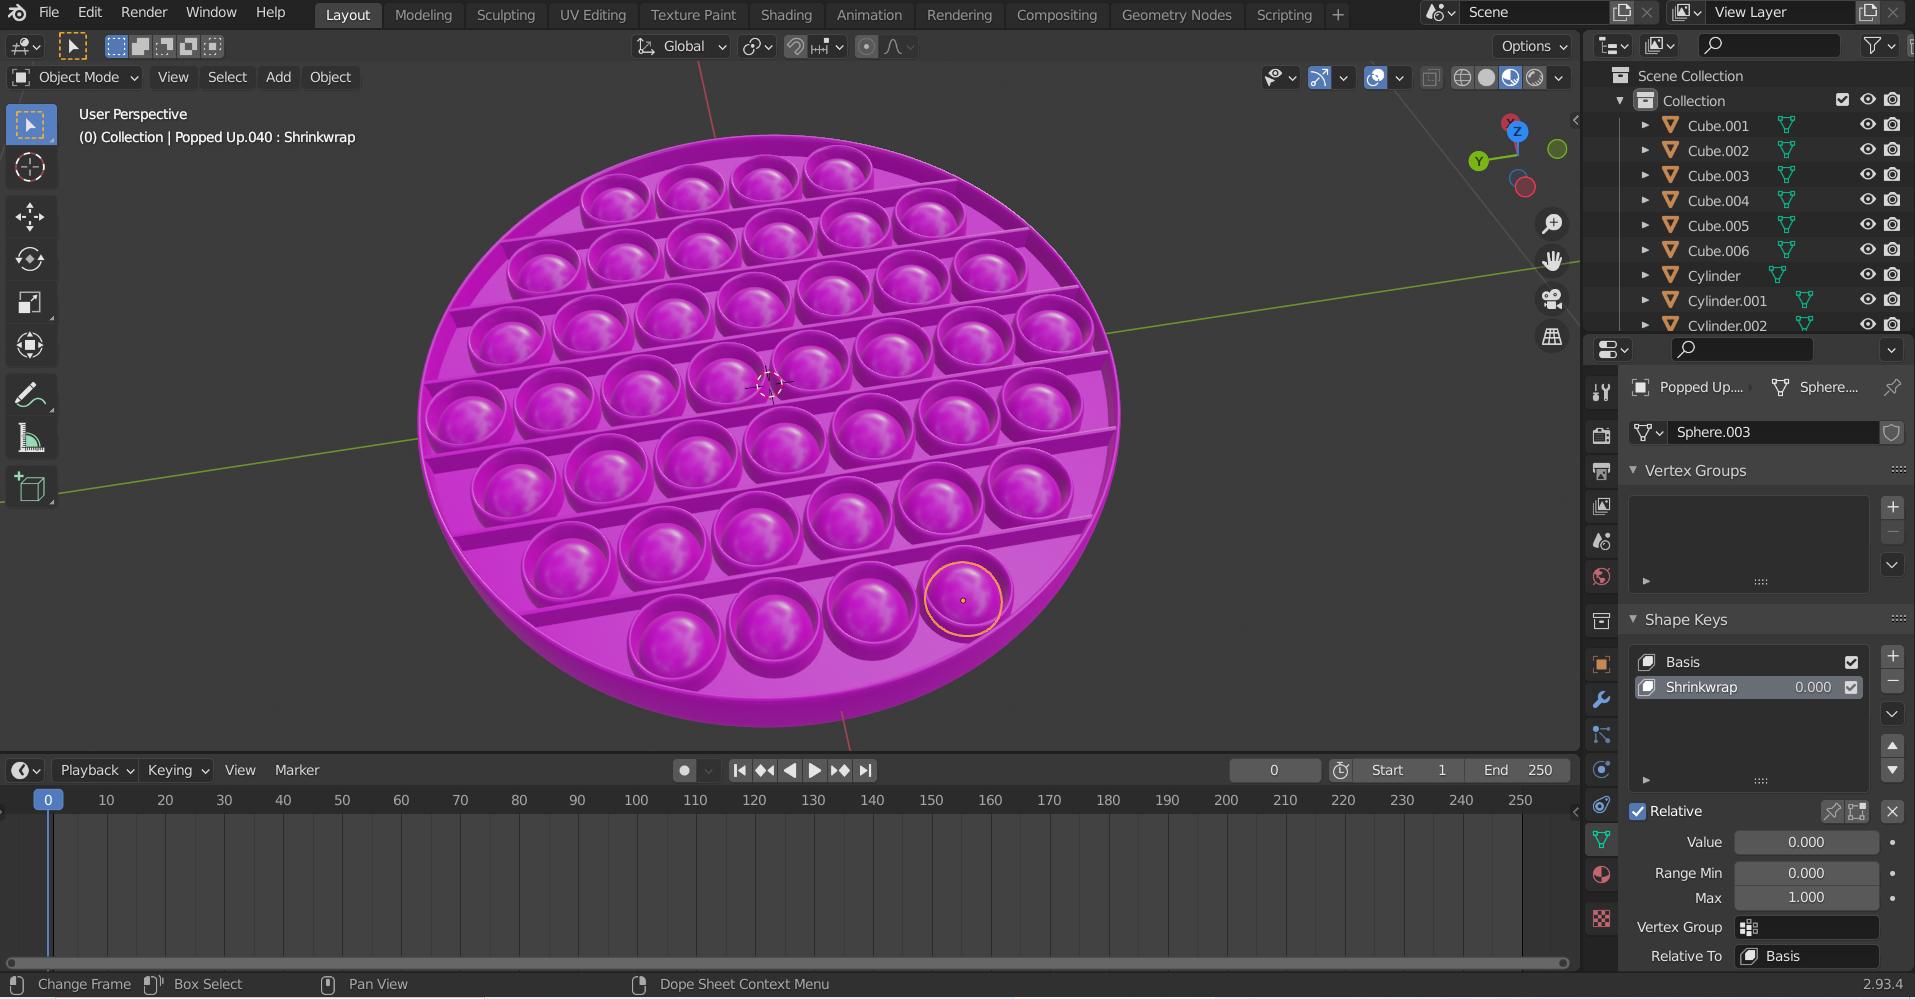Open the Object Data properties tab
This screenshot has height=999, width=1915.
(x=1601, y=839)
